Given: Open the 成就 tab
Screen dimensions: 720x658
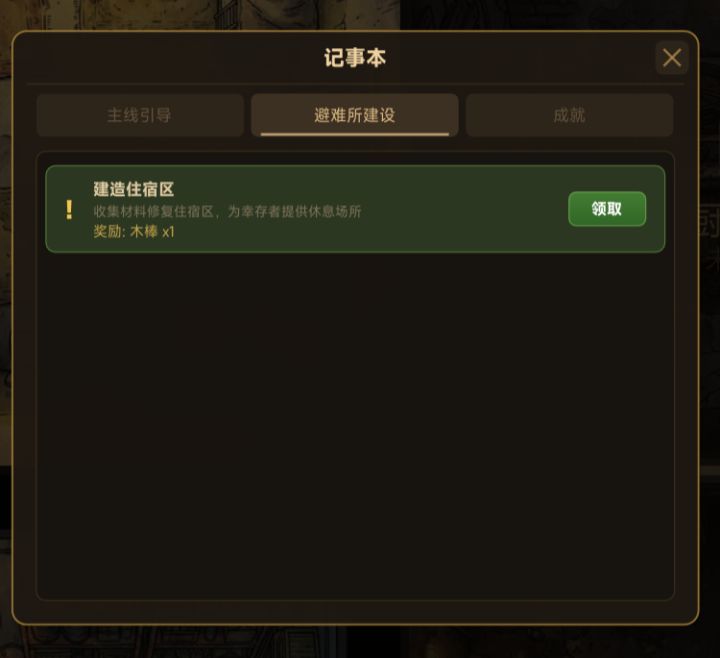Looking at the screenshot, I should pos(569,115).
